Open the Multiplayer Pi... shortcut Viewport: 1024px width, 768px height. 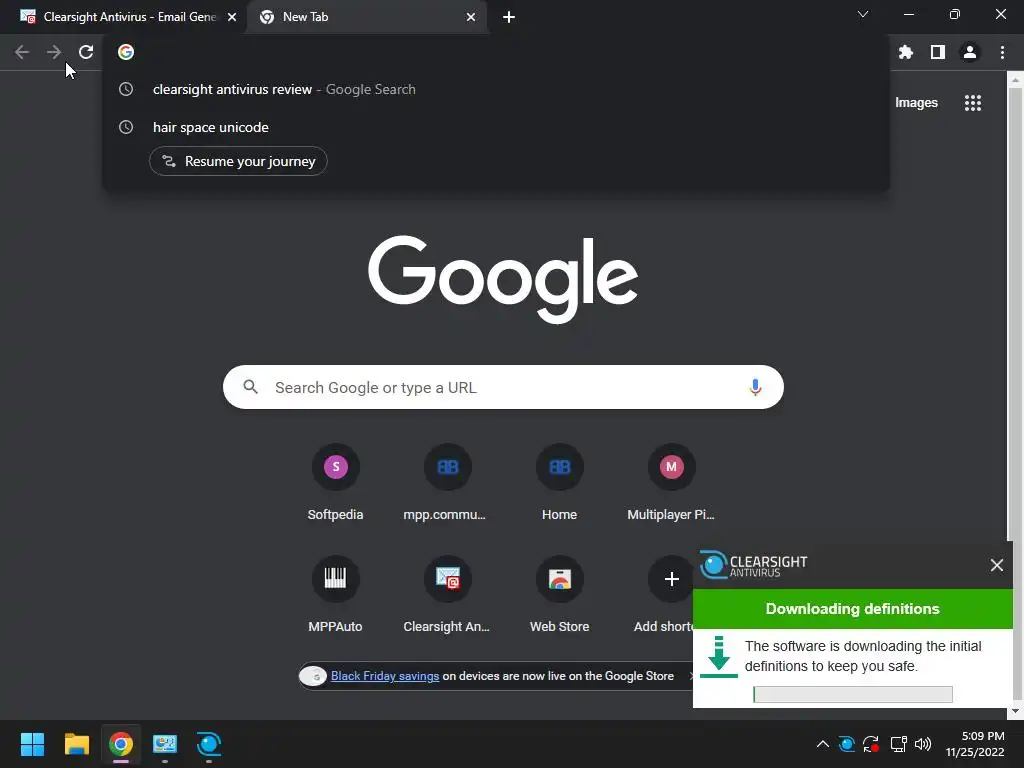(x=671, y=482)
